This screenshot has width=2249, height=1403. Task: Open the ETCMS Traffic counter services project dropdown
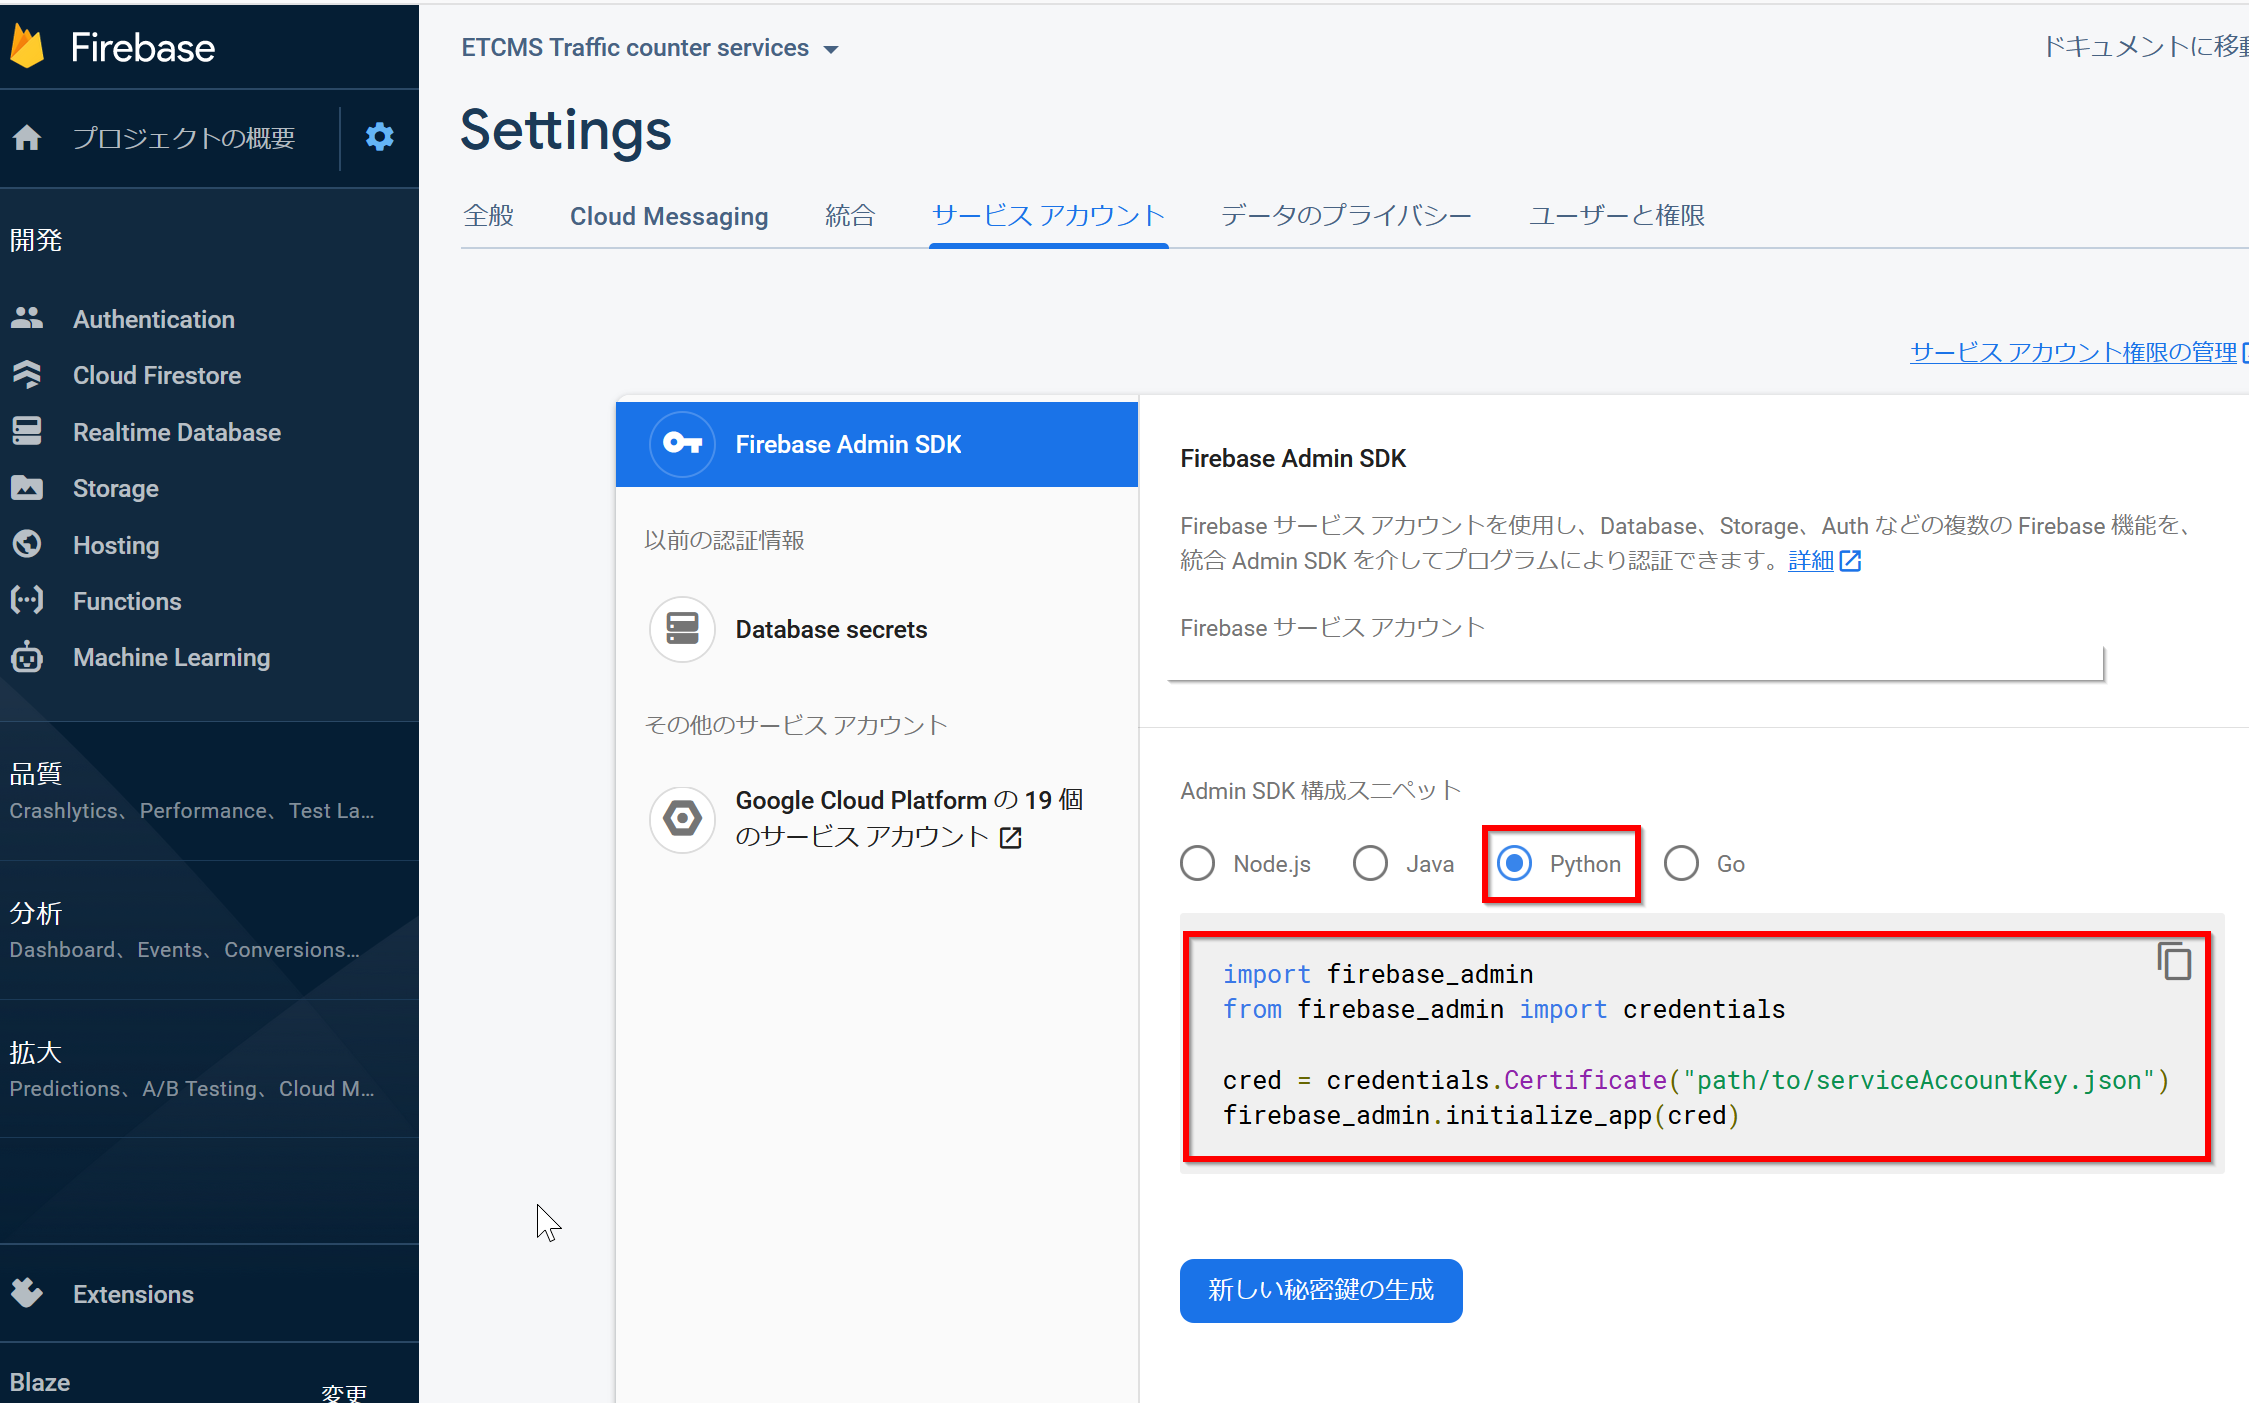point(650,48)
